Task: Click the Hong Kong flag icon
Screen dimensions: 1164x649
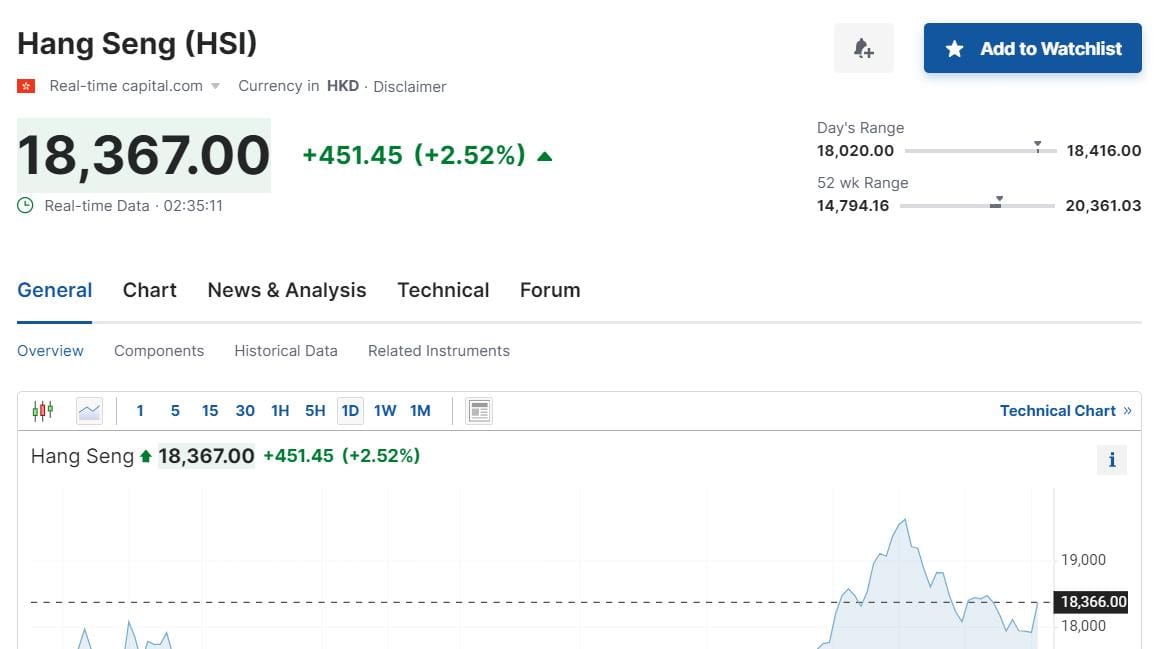Action: pyautogui.click(x=26, y=86)
